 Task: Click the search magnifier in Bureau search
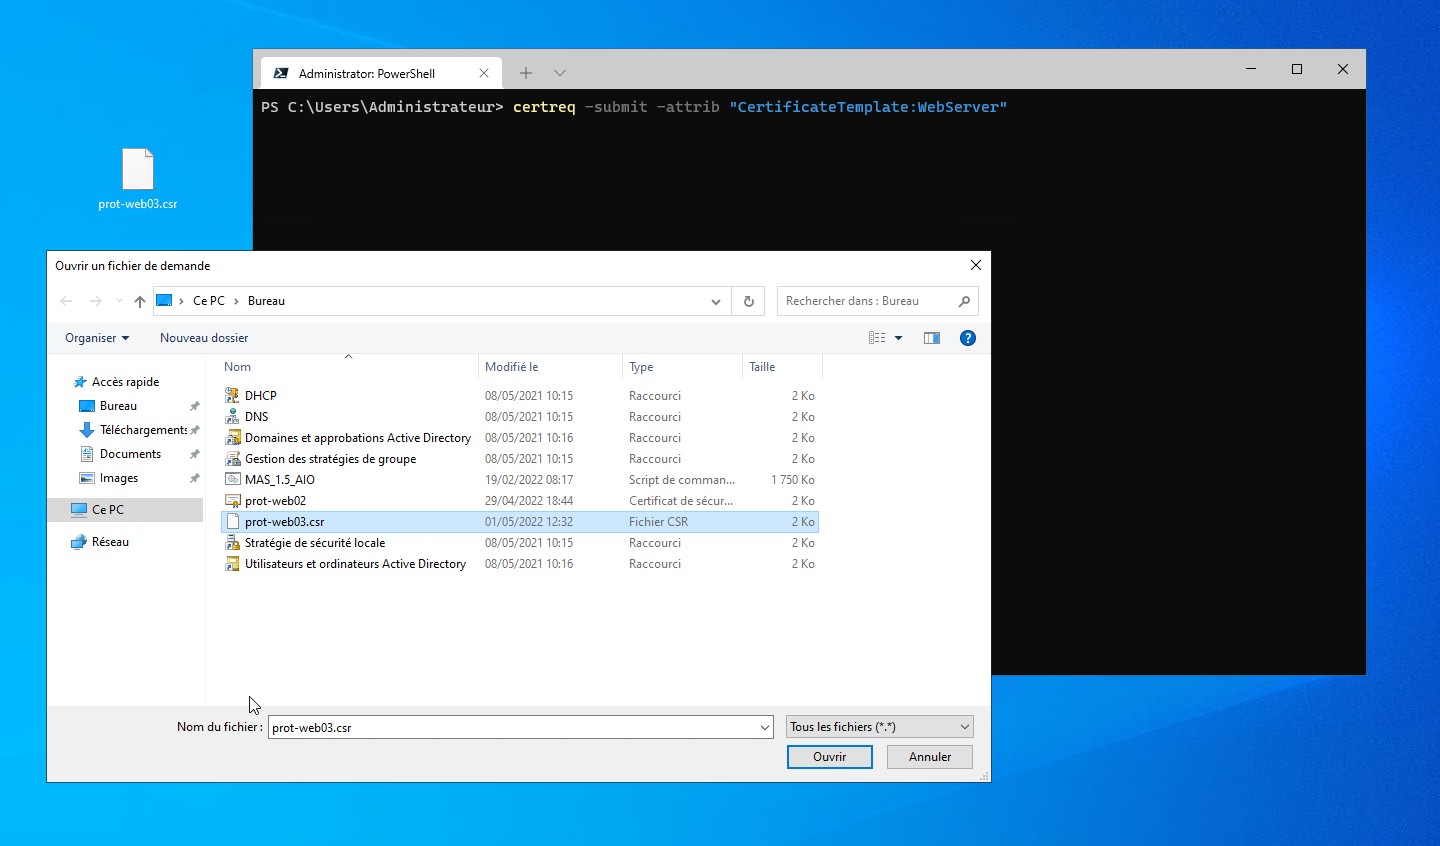[964, 301]
